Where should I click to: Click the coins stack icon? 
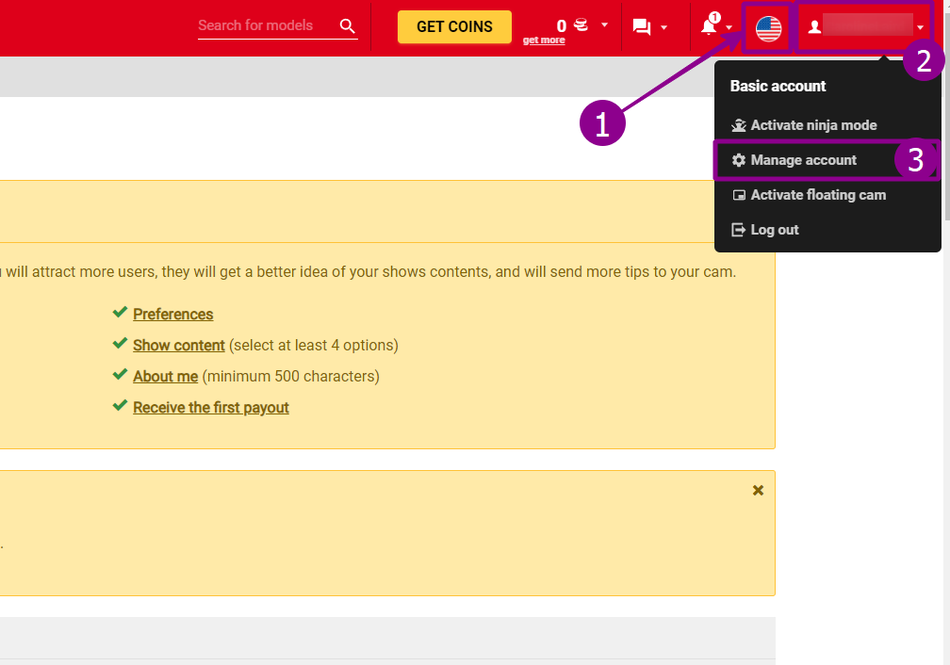[x=581, y=25]
